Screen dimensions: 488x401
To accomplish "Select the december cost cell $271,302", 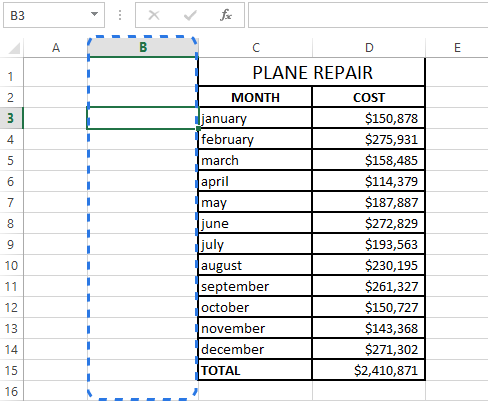I will pos(368,349).
